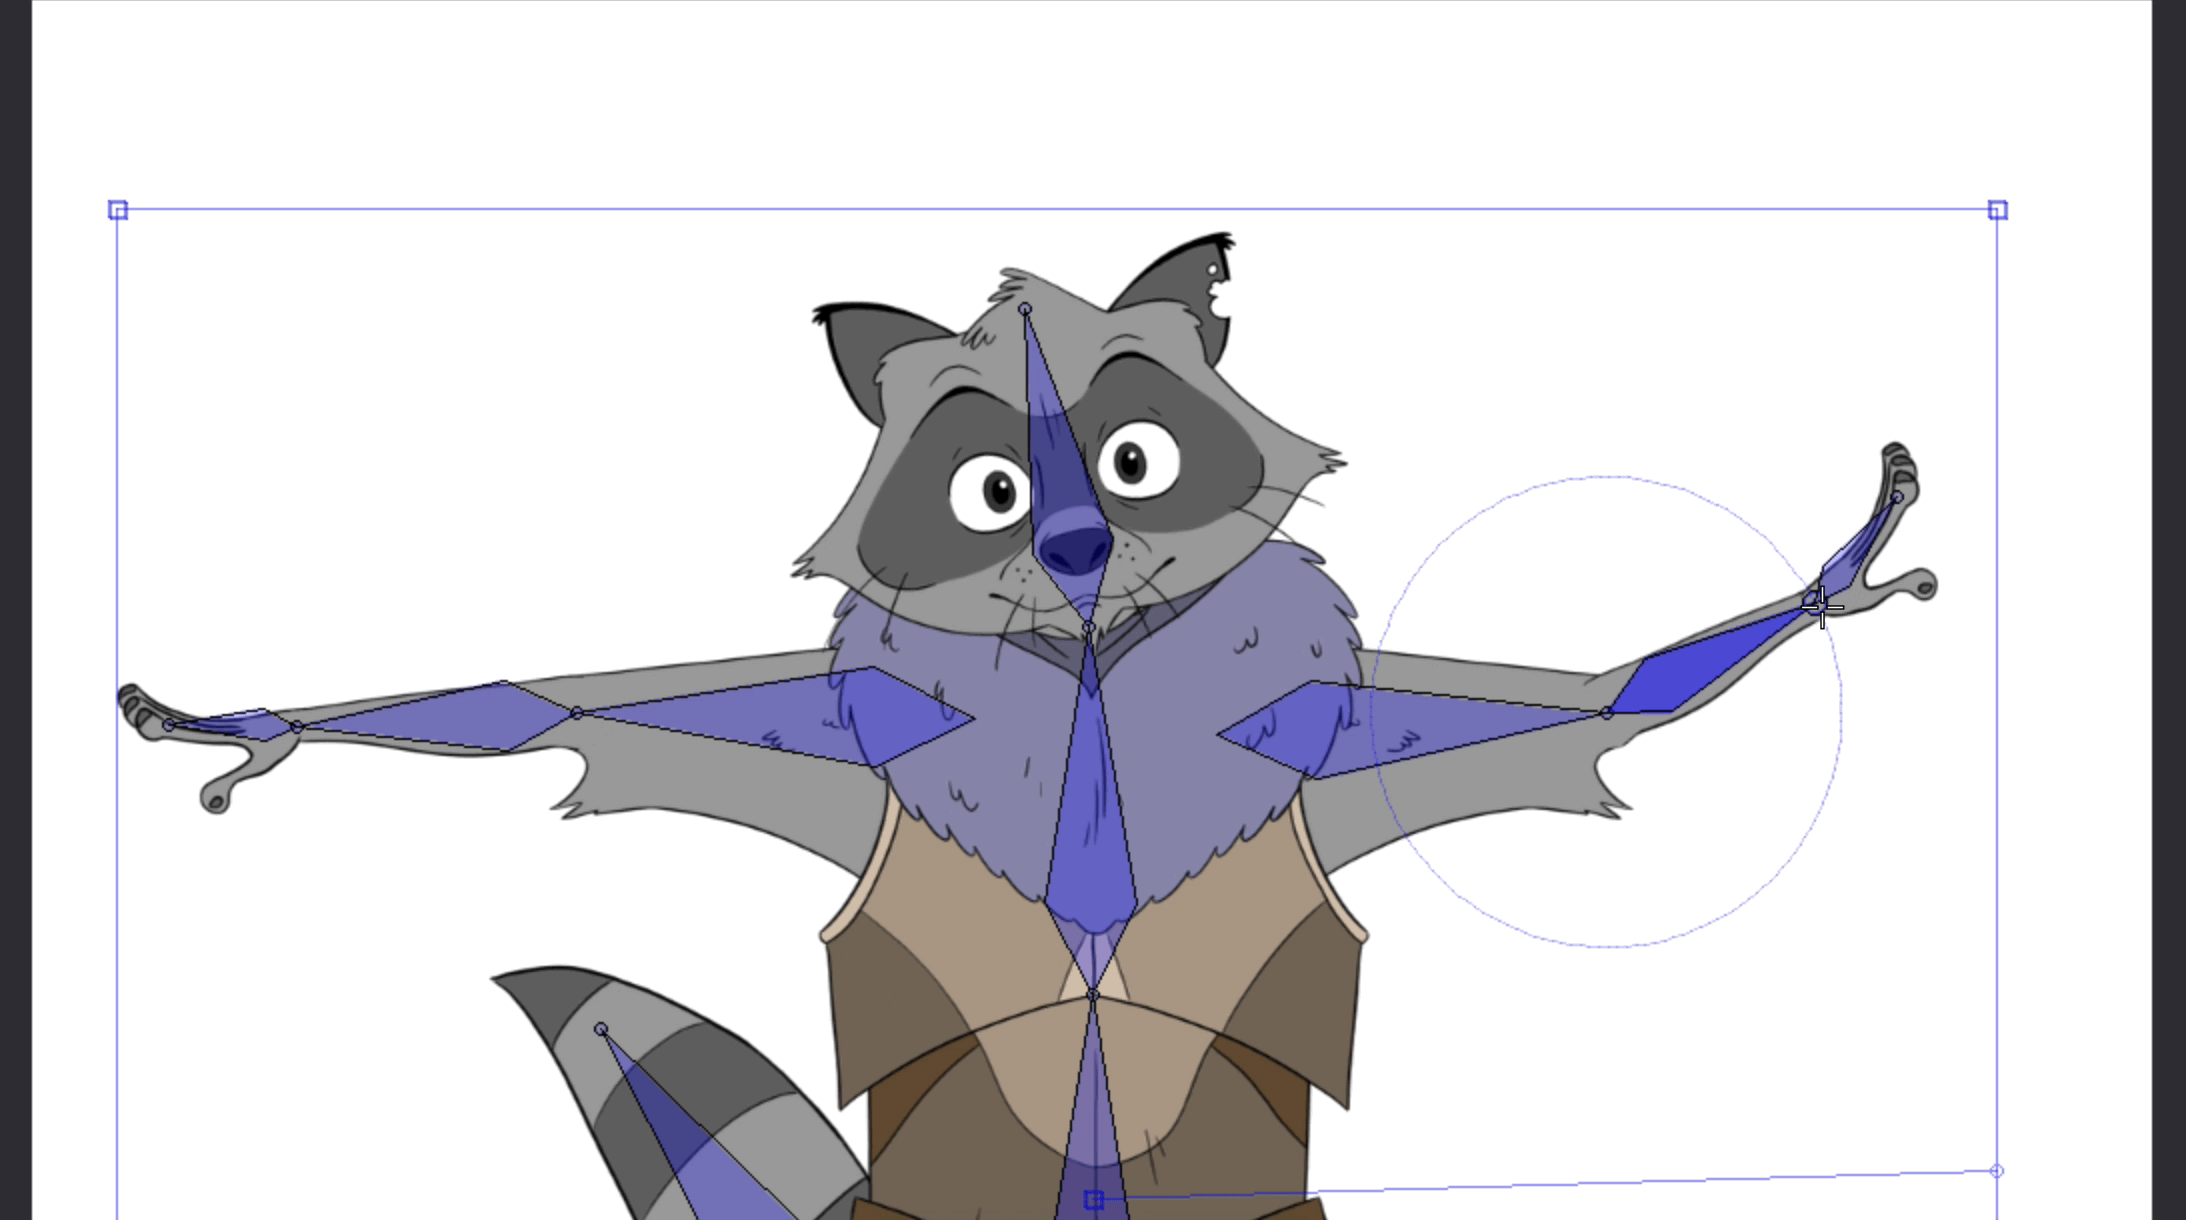2186x1220 pixels.
Task: Click the elbow joint of the outstretched straight arm
Action: [576, 713]
